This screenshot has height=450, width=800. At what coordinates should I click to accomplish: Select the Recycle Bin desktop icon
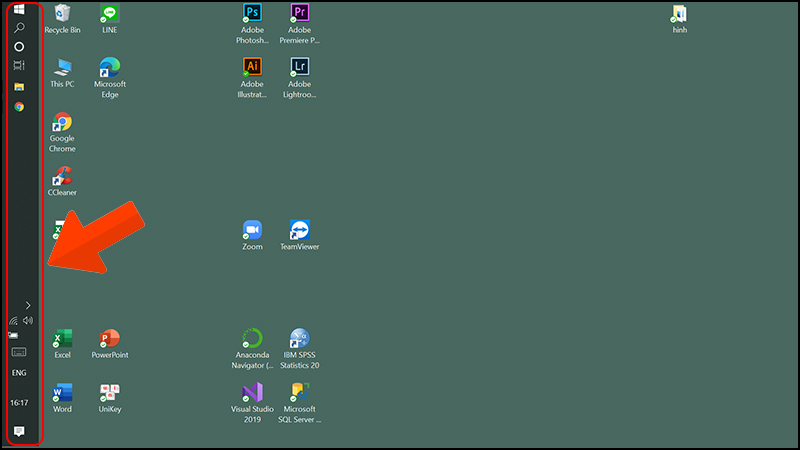[62, 15]
